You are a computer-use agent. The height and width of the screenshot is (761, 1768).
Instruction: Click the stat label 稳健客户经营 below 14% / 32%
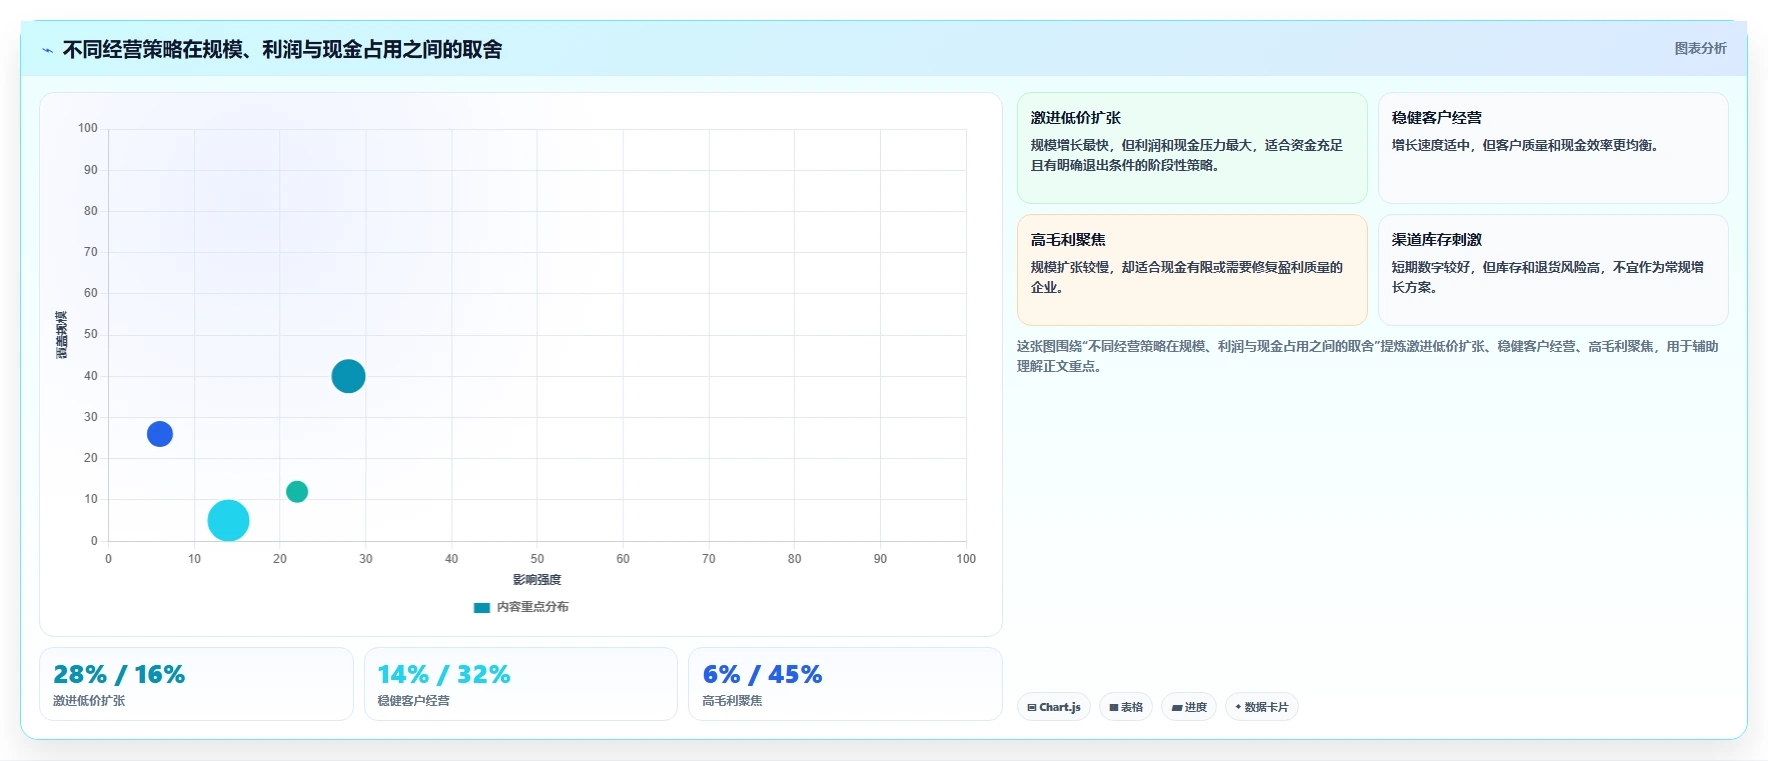[x=413, y=701]
